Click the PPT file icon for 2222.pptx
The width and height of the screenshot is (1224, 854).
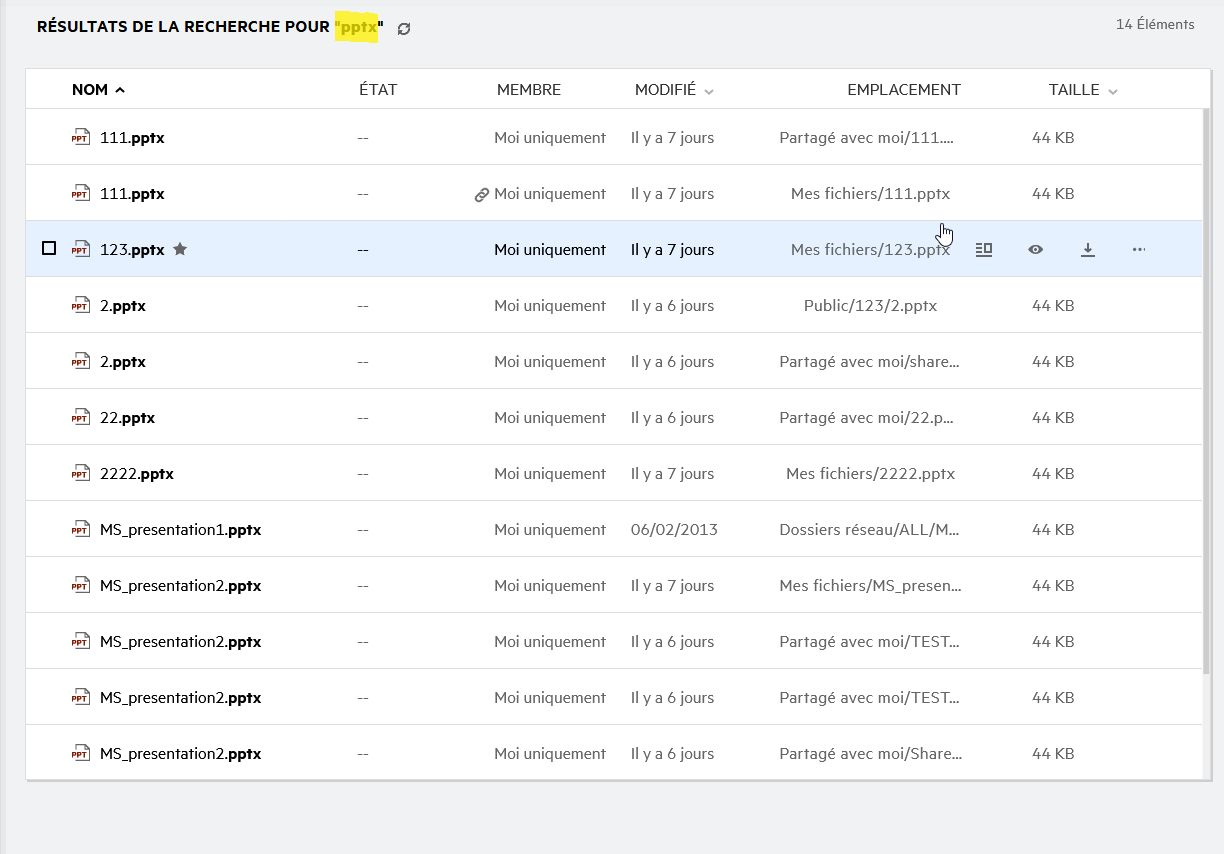(80, 474)
